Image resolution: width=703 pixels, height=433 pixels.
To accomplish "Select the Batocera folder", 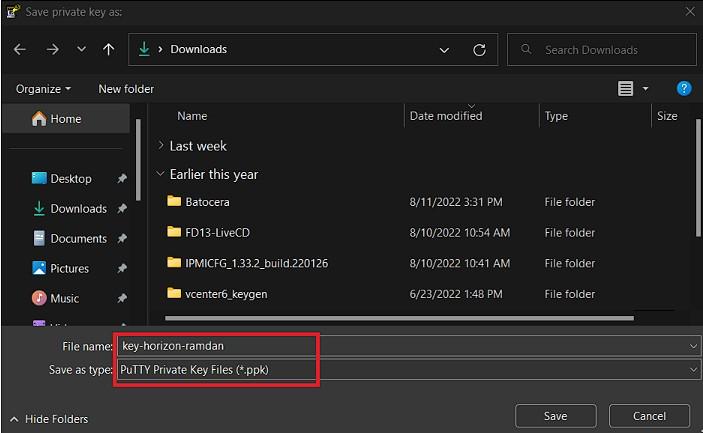I will tap(207, 202).
